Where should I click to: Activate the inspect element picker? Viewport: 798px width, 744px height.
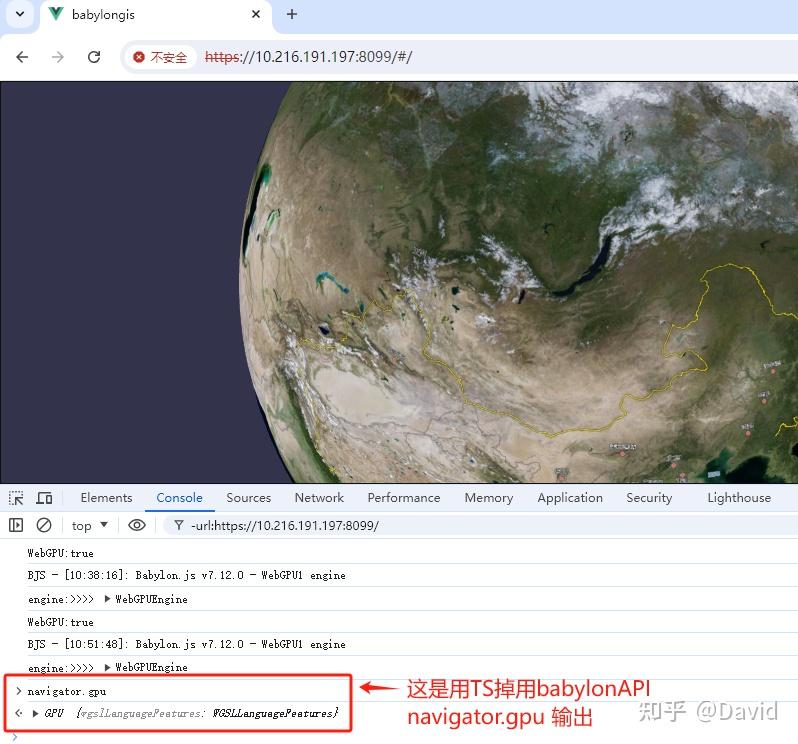click(16, 498)
